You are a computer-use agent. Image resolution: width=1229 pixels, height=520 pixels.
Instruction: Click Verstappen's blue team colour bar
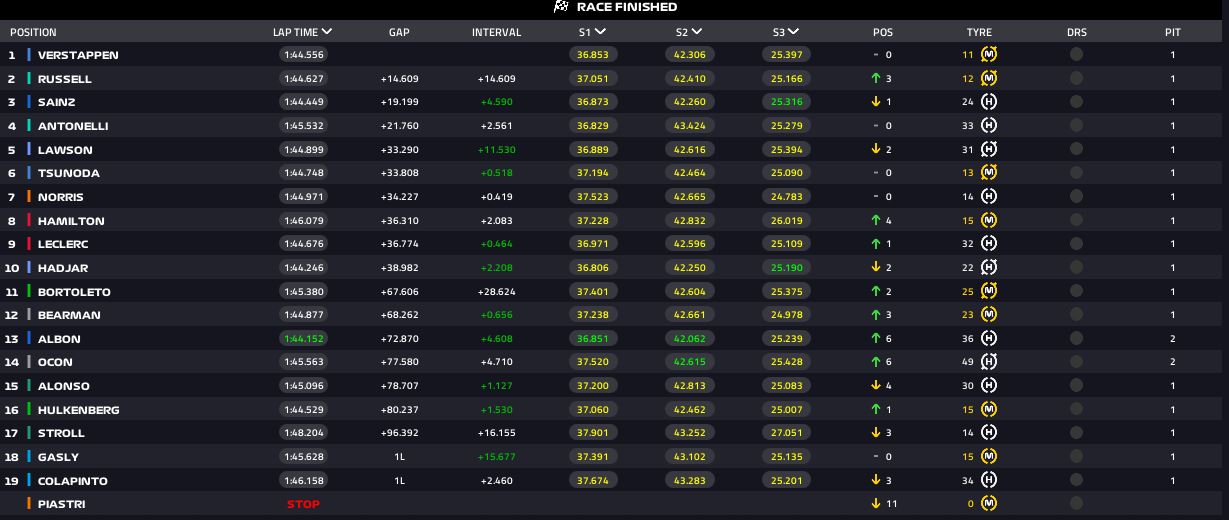pos(29,55)
